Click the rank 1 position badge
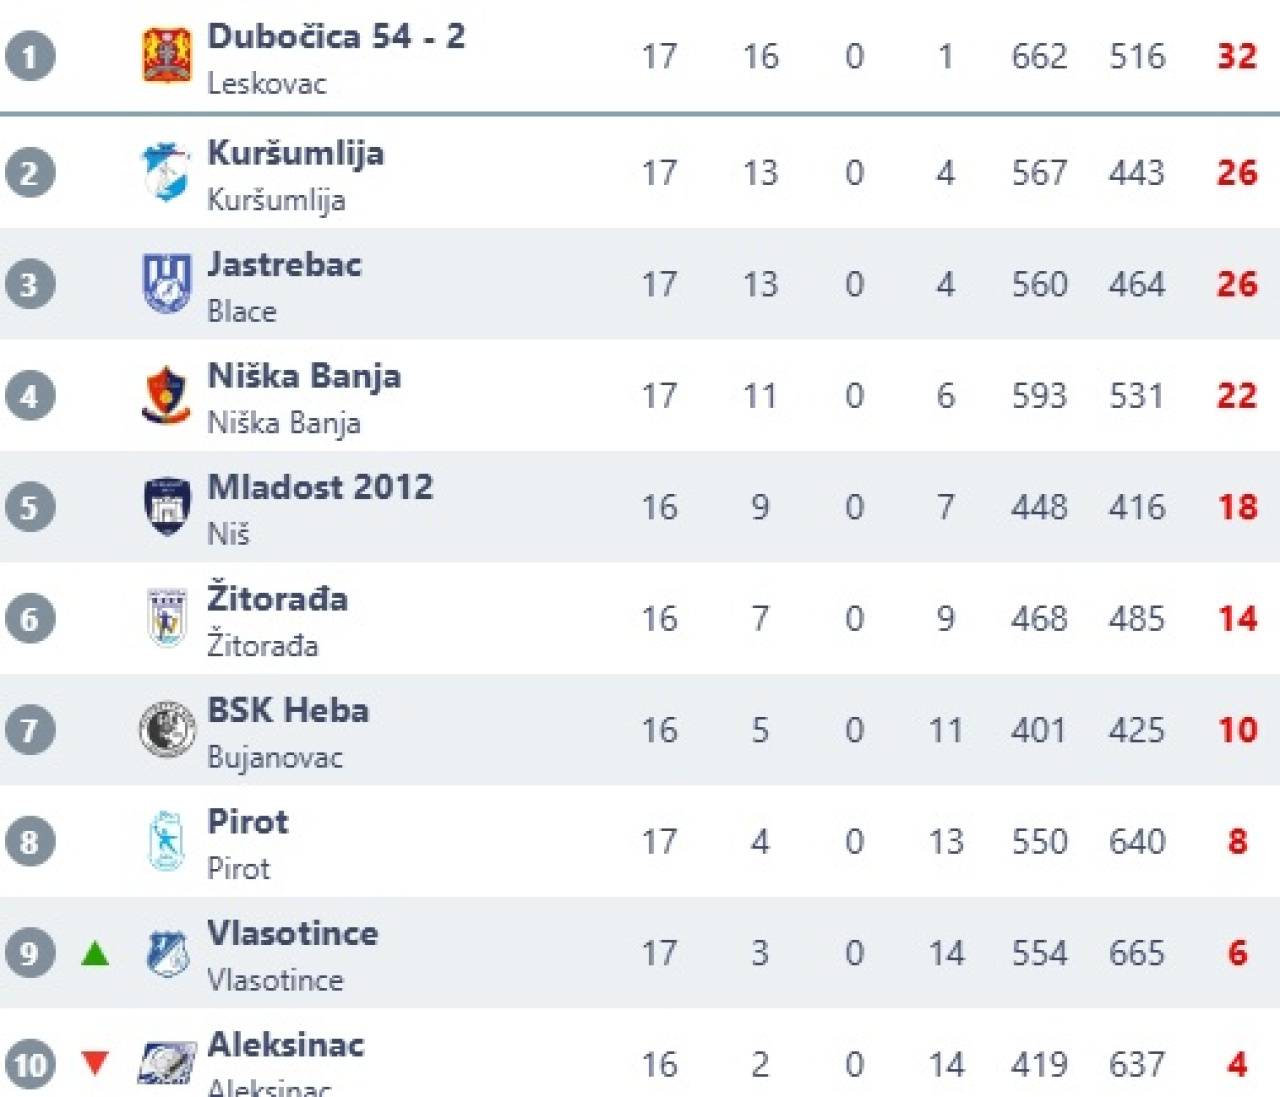1280x1097 pixels. click(x=29, y=56)
